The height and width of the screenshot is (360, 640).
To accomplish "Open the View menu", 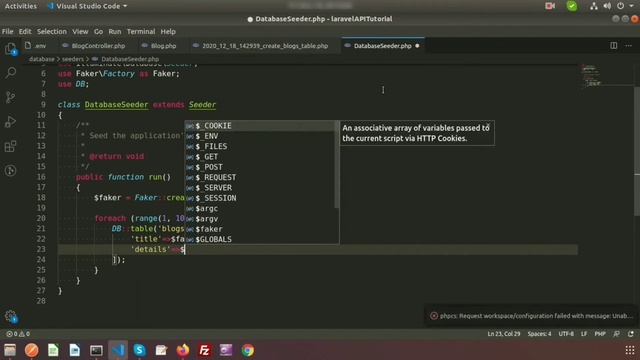I will point(80,31).
